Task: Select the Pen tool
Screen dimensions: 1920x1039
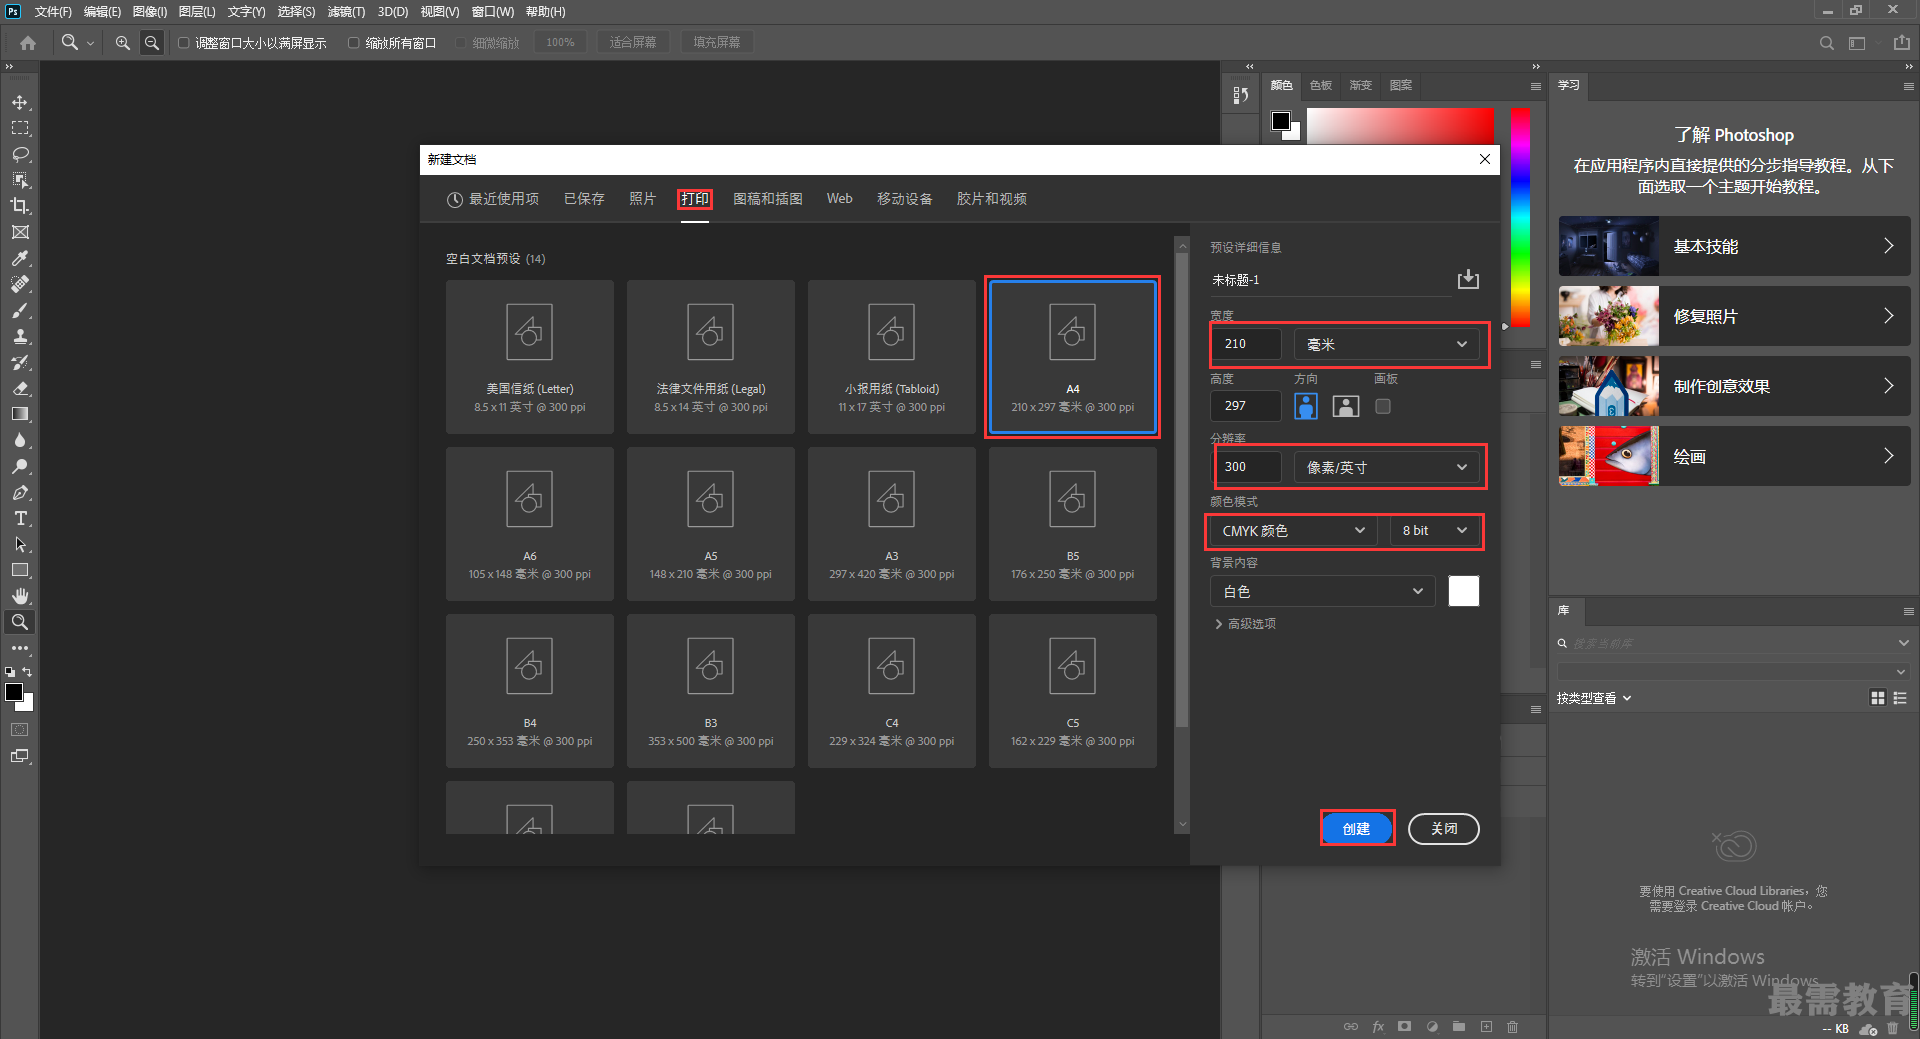Action: click(20, 493)
